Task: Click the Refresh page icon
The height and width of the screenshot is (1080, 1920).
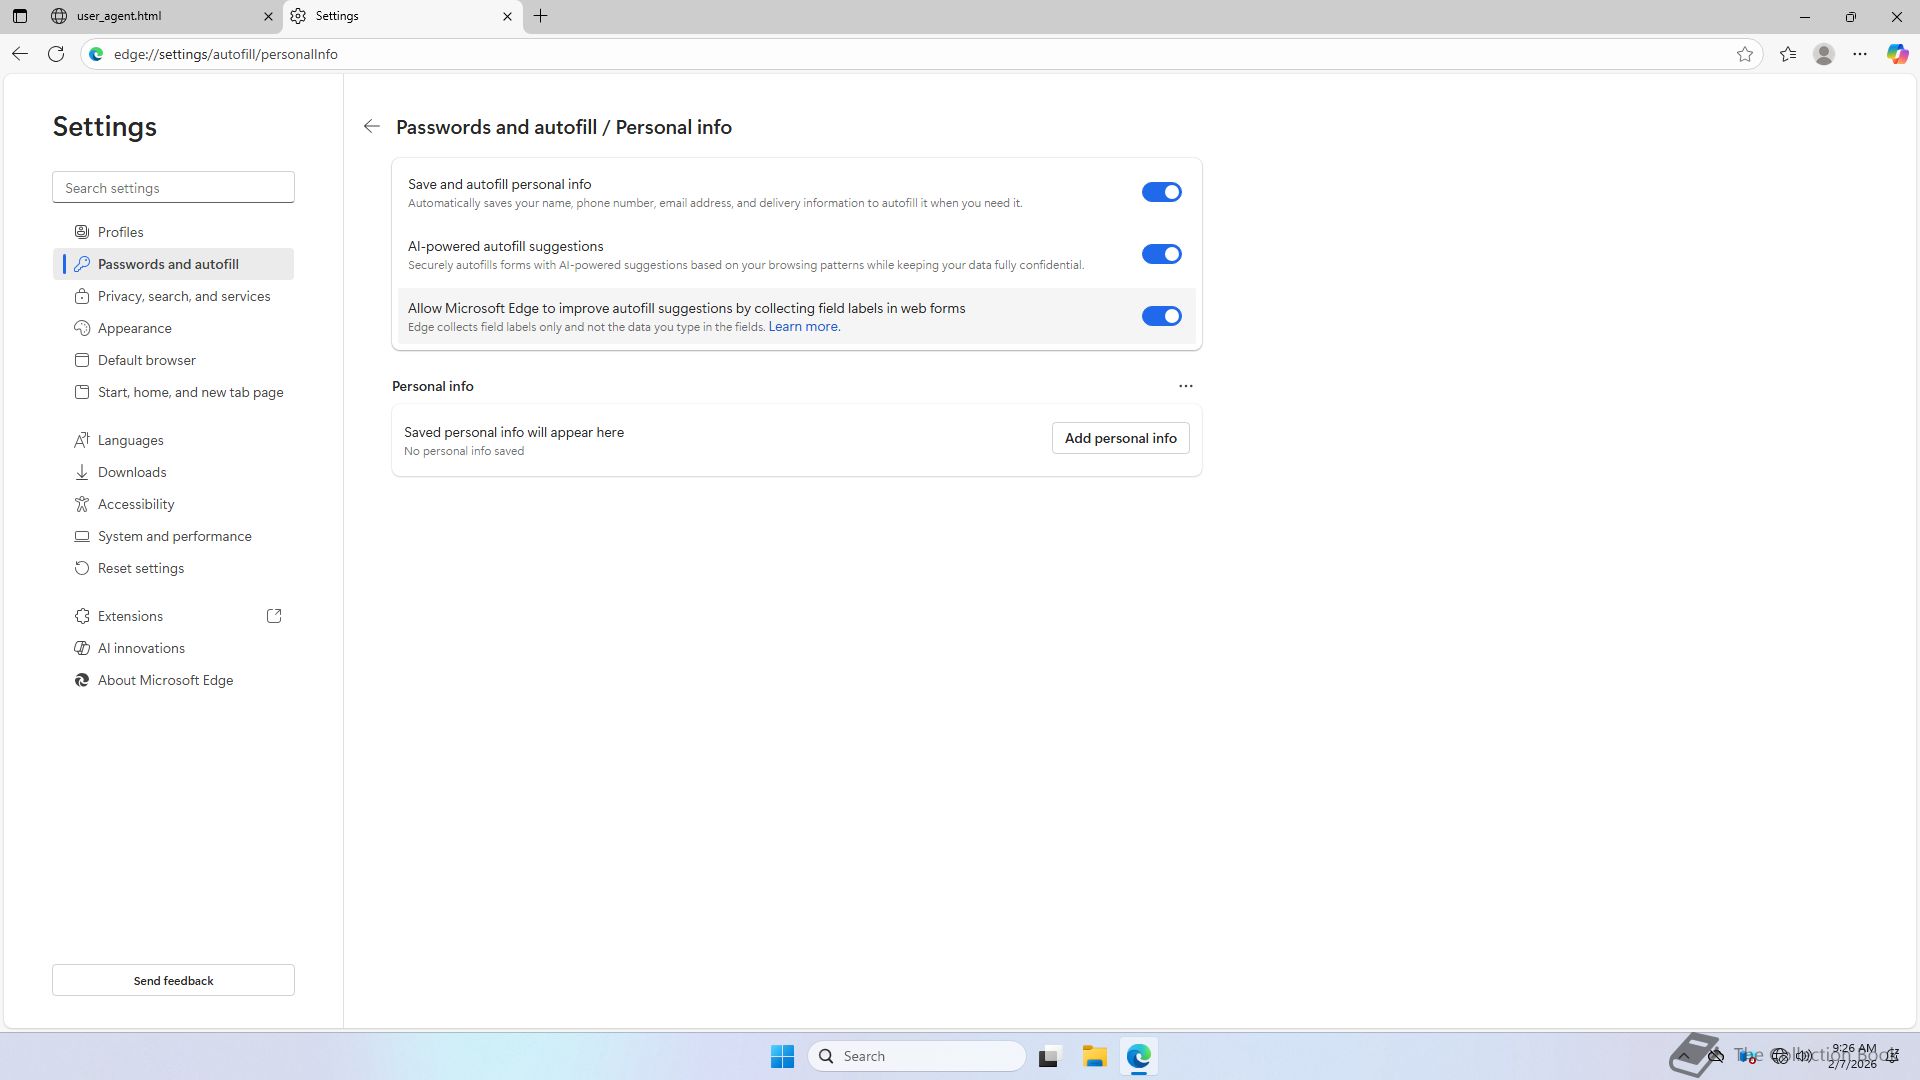Action: pyautogui.click(x=56, y=54)
